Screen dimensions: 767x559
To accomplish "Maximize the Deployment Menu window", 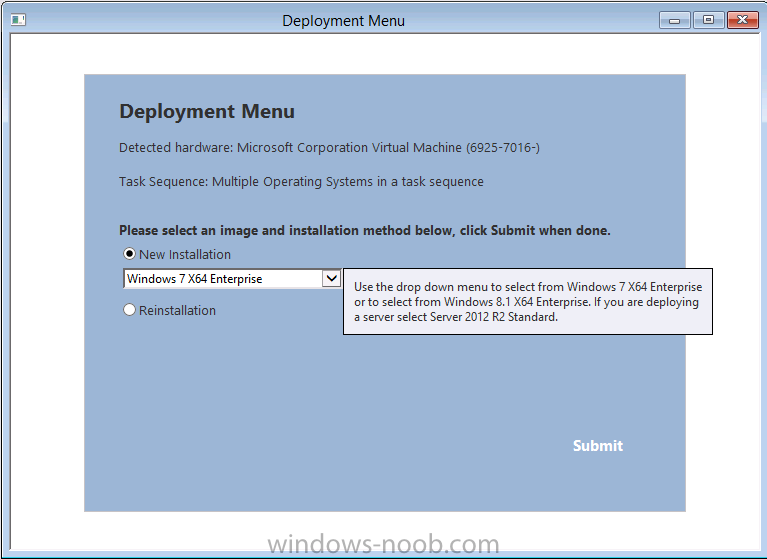I will tap(708, 20).
